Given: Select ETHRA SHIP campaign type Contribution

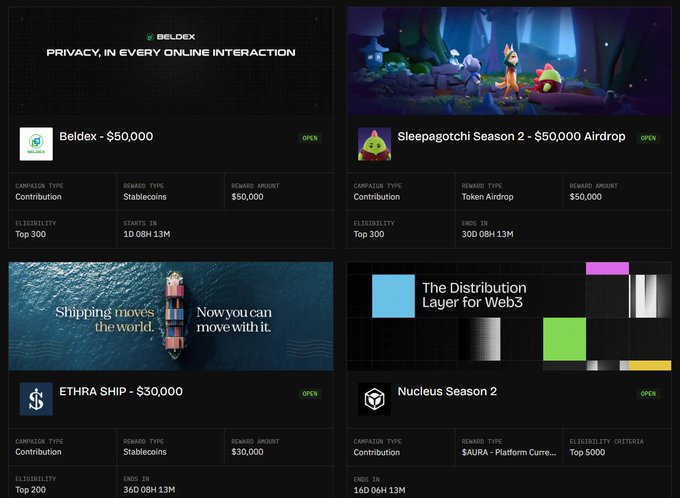Looking at the screenshot, I should pyautogui.click(x=38, y=452).
